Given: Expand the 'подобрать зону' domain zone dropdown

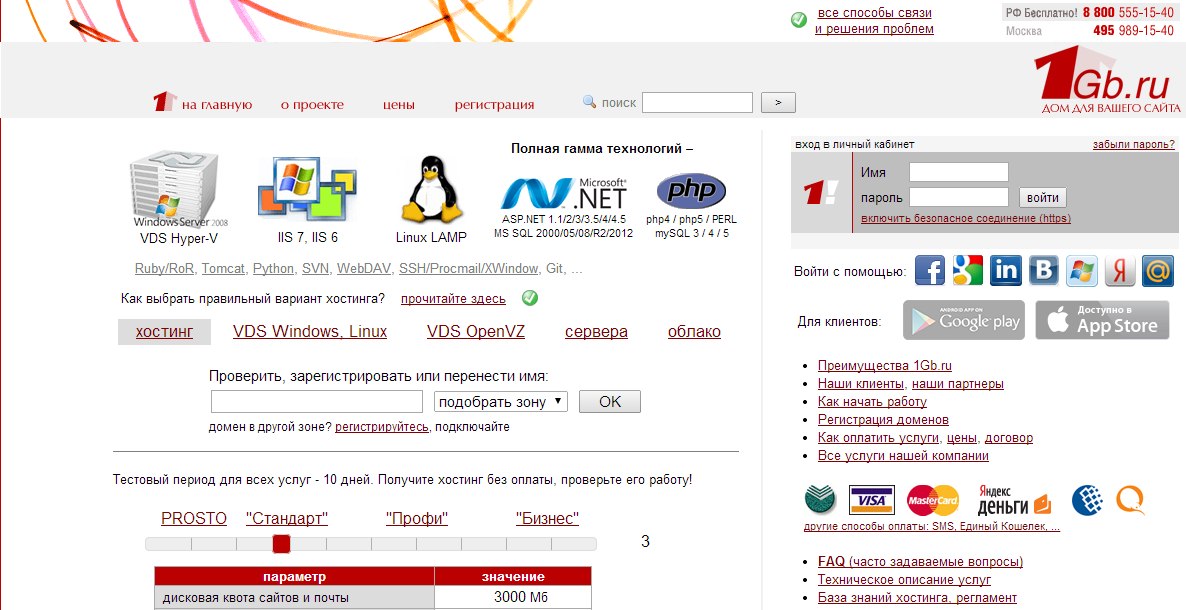Looking at the screenshot, I should pyautogui.click(x=501, y=402).
